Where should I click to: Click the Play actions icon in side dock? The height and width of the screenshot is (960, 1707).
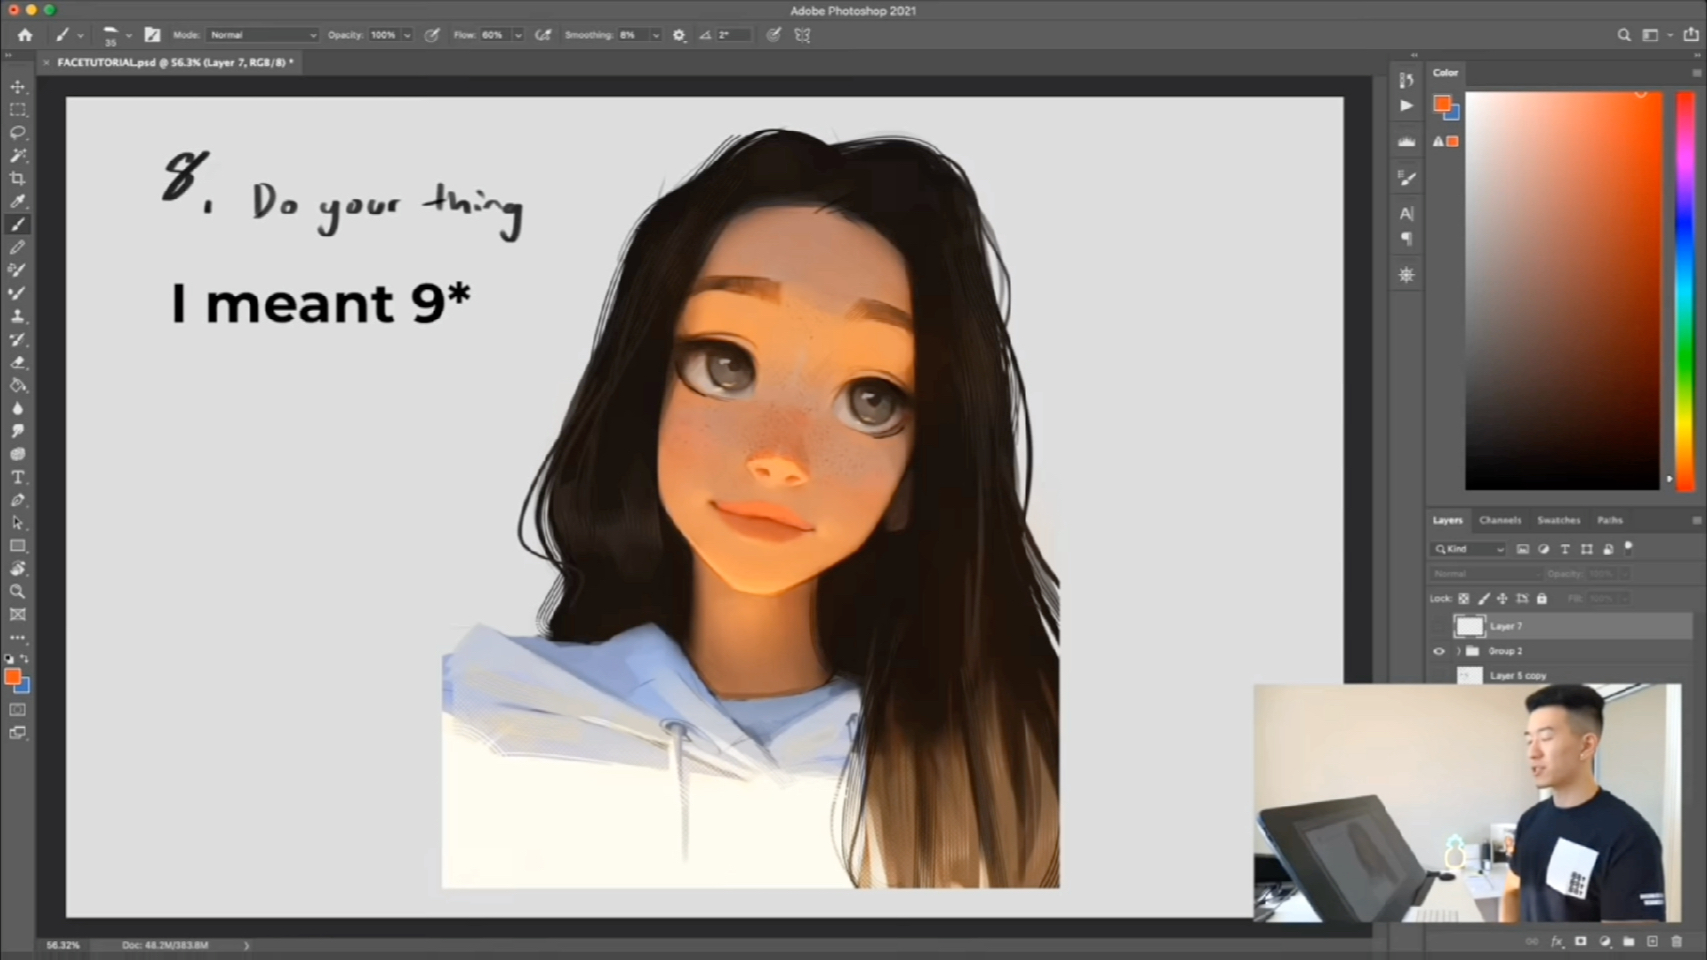(1407, 106)
